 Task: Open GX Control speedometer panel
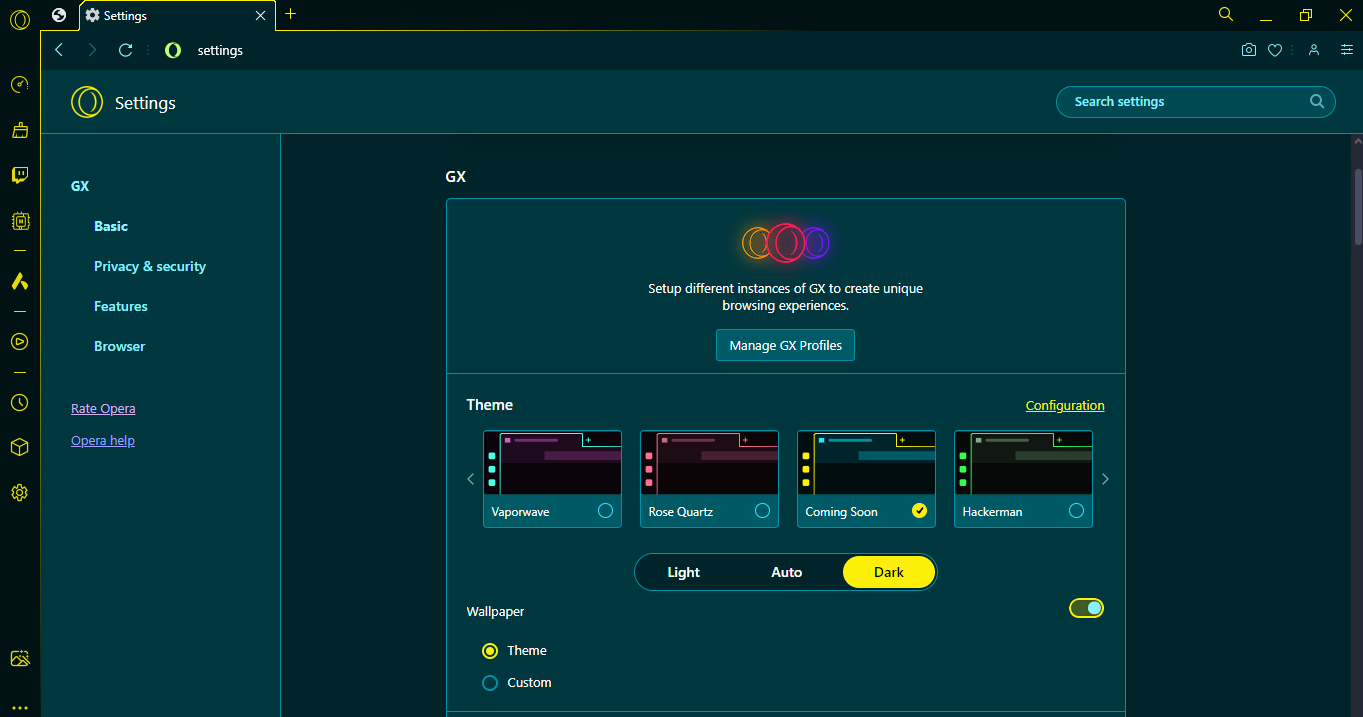19,85
